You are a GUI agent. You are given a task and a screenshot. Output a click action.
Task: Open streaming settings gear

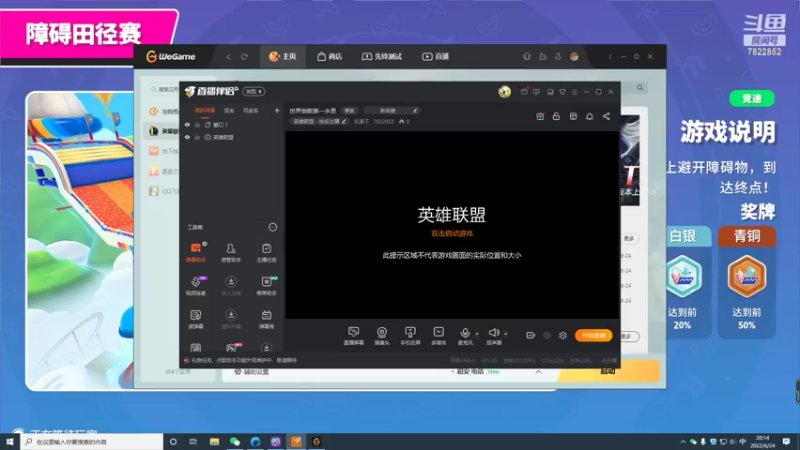coord(563,335)
